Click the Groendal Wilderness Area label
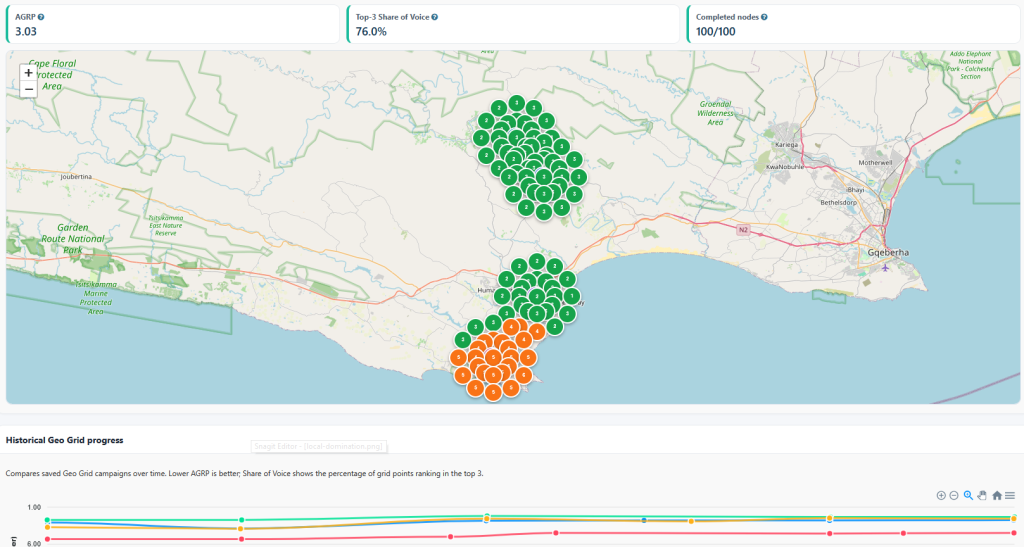 pos(715,113)
